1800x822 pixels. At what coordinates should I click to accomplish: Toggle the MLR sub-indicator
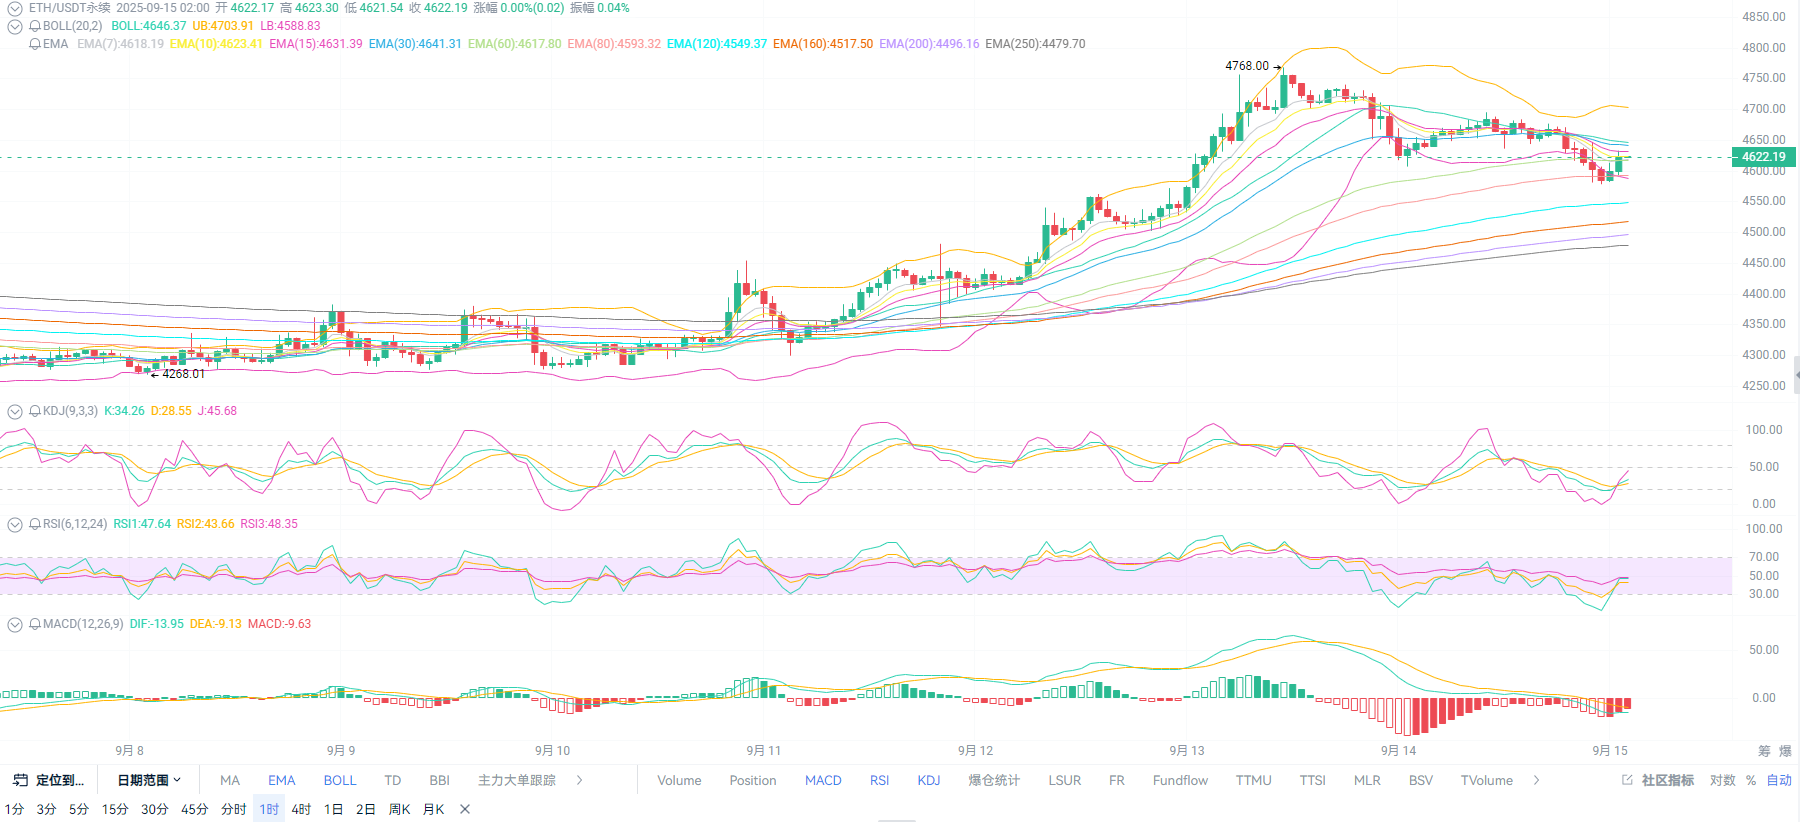(1367, 780)
